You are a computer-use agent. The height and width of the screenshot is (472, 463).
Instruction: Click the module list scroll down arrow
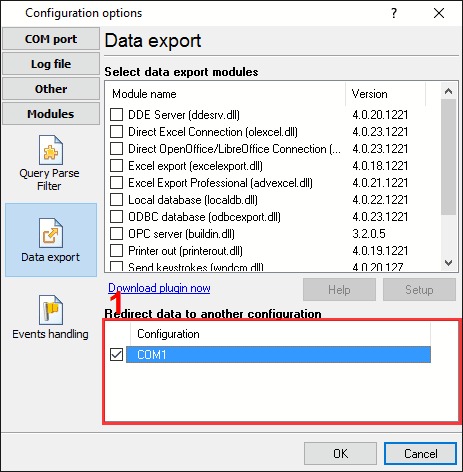[449, 263]
